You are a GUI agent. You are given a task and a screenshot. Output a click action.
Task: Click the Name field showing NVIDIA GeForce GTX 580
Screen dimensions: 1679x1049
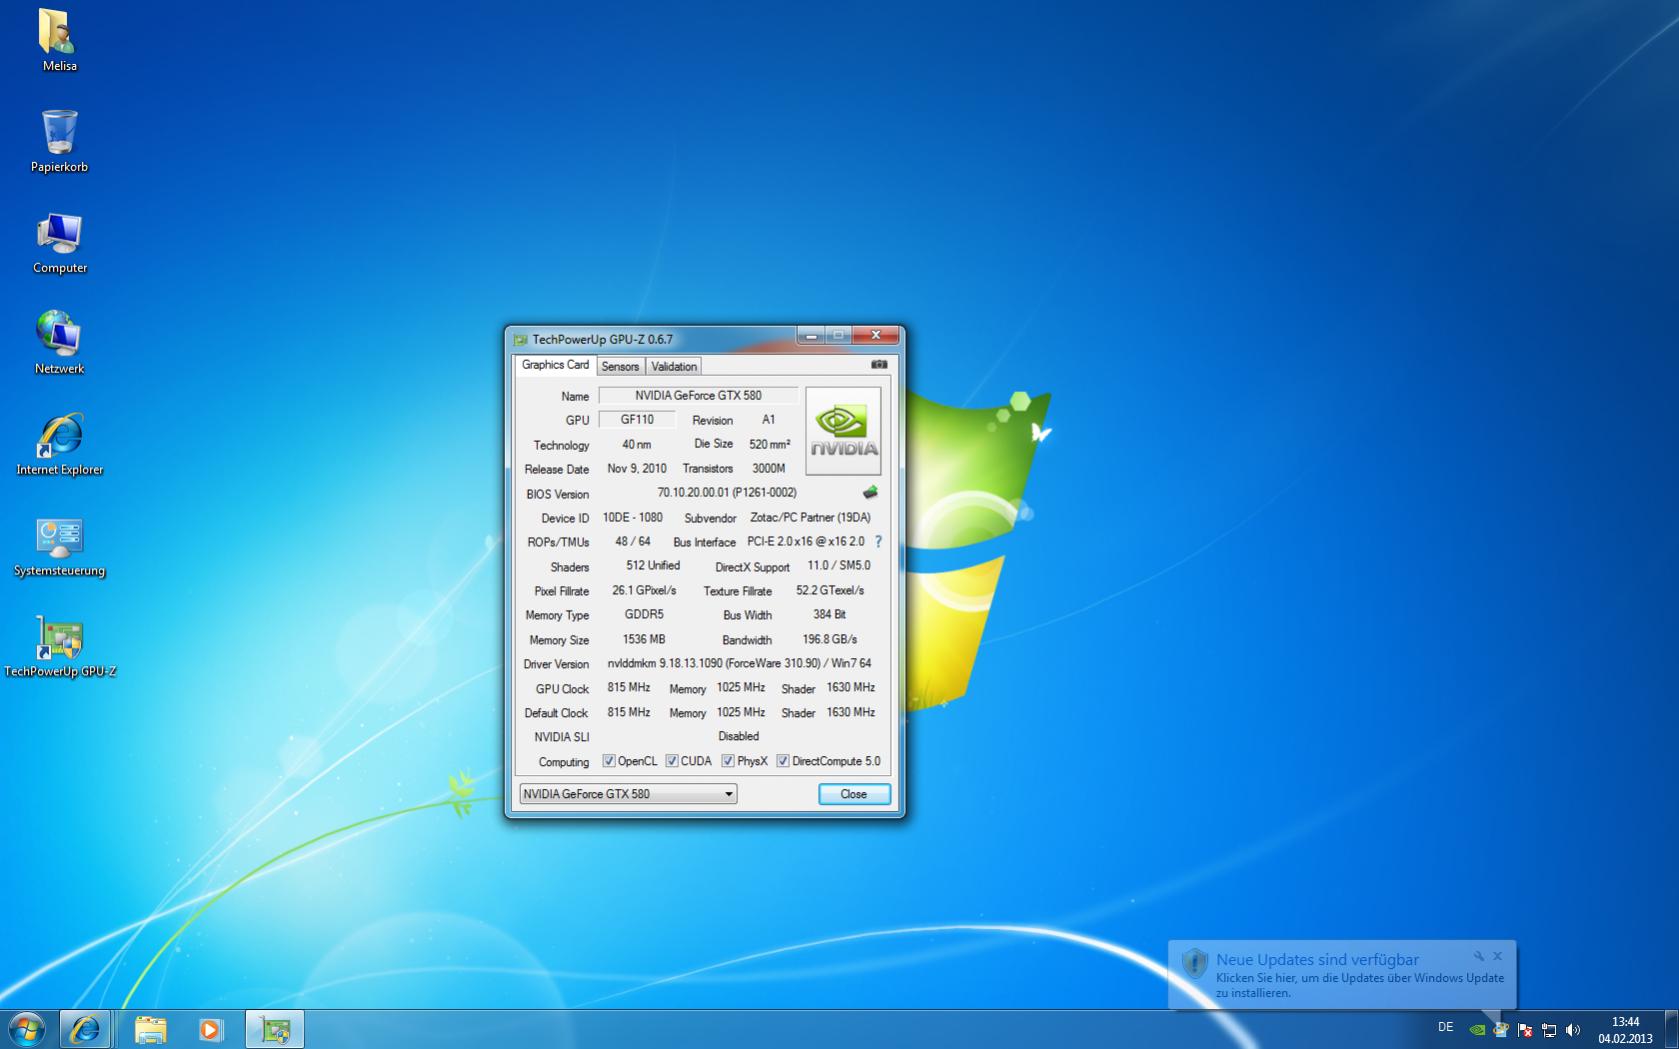(698, 396)
